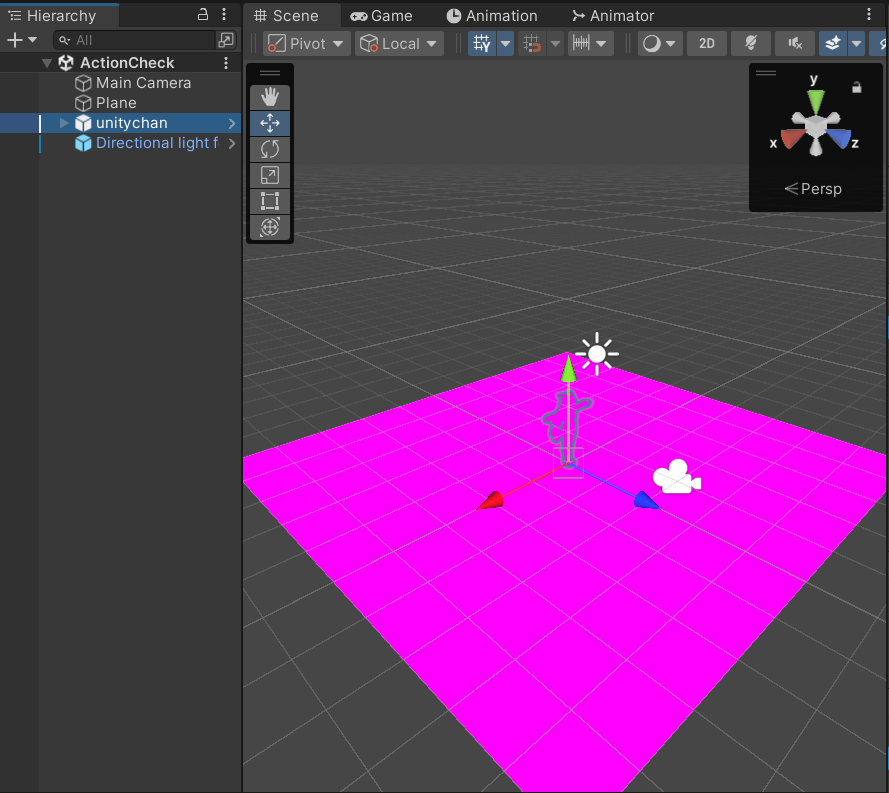Open the Local handle rotation dropdown
Viewport: 889px width, 793px height.
pos(400,44)
